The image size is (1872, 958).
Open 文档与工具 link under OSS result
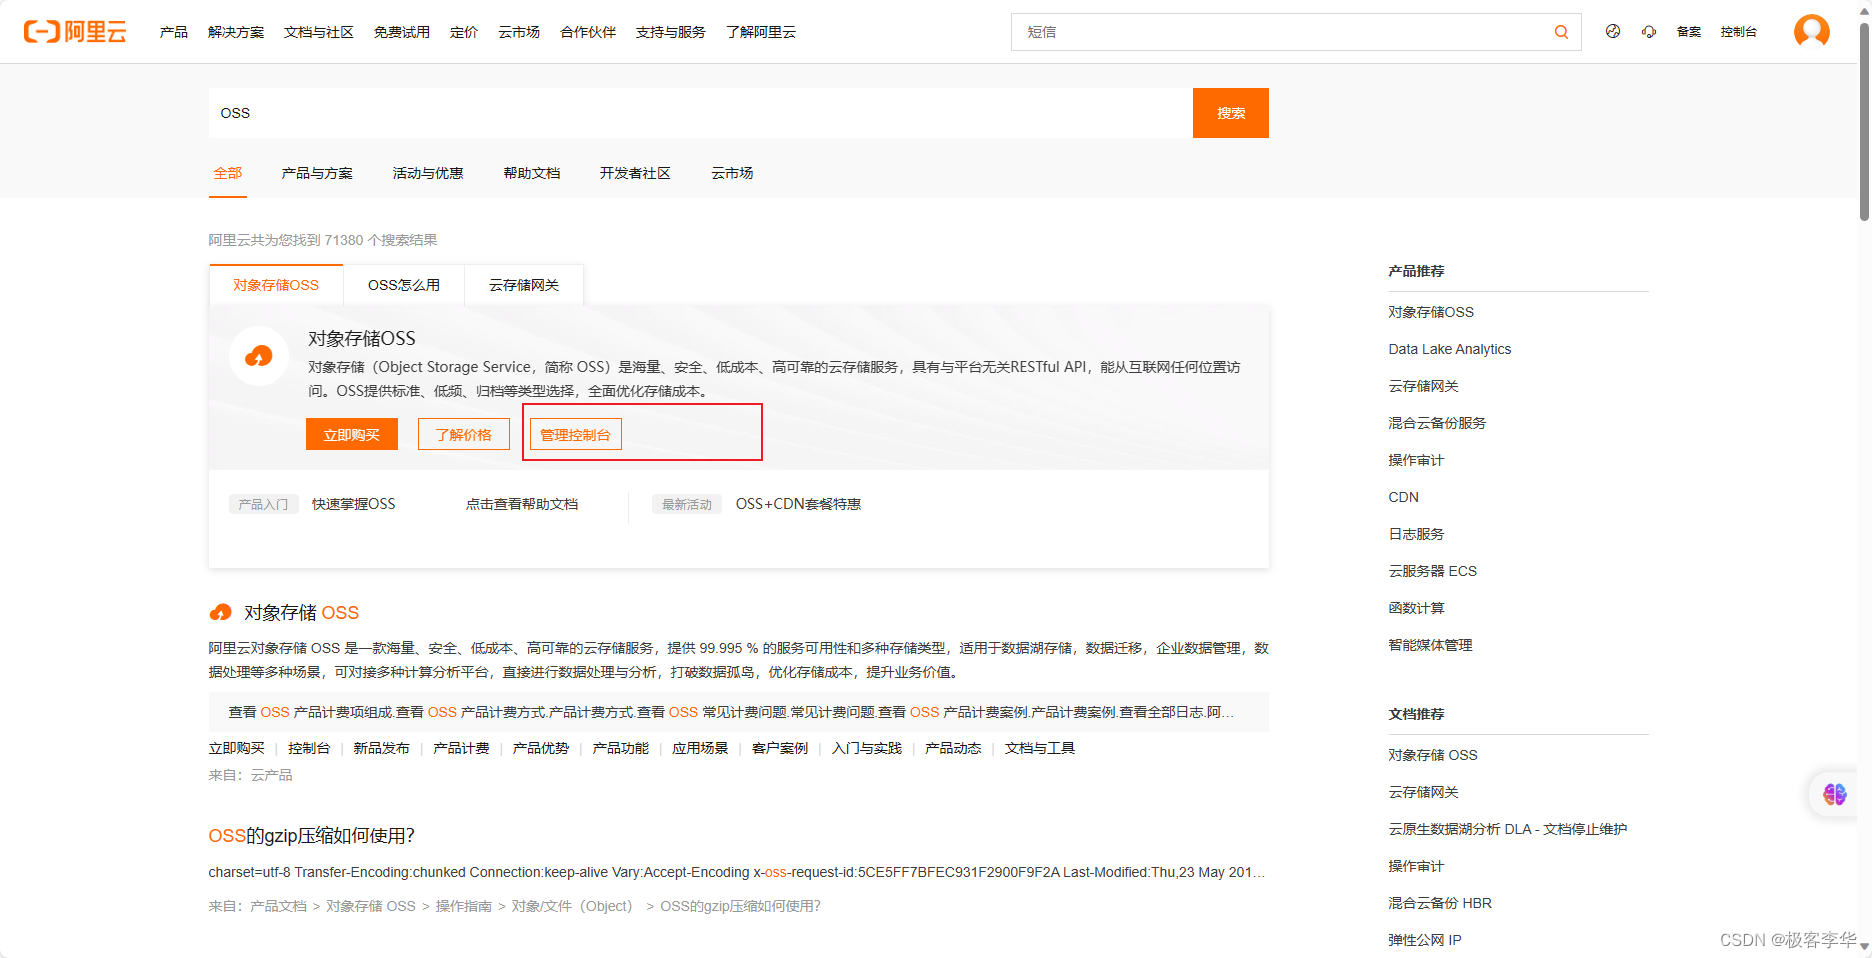[1040, 748]
